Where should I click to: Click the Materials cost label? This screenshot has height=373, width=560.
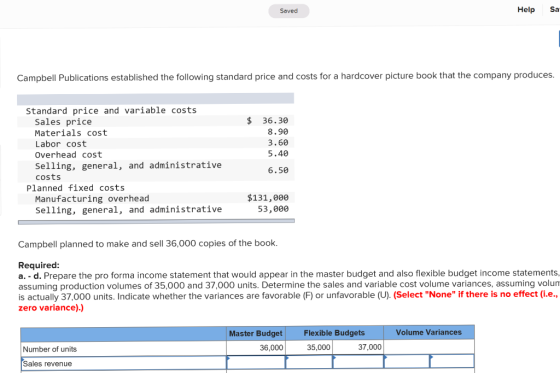(x=71, y=133)
